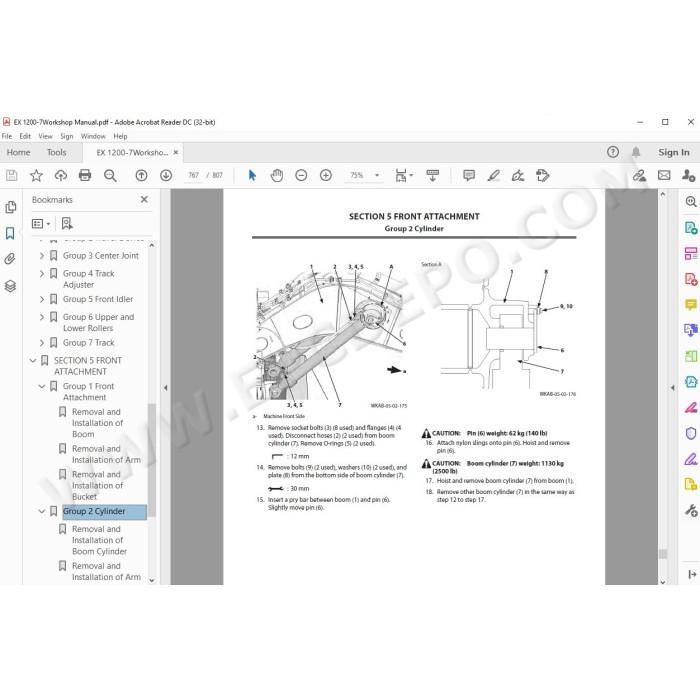The width and height of the screenshot is (700, 700).
Task: Expand Group 4 Track Adjuster bookmark
Action: 42,274
